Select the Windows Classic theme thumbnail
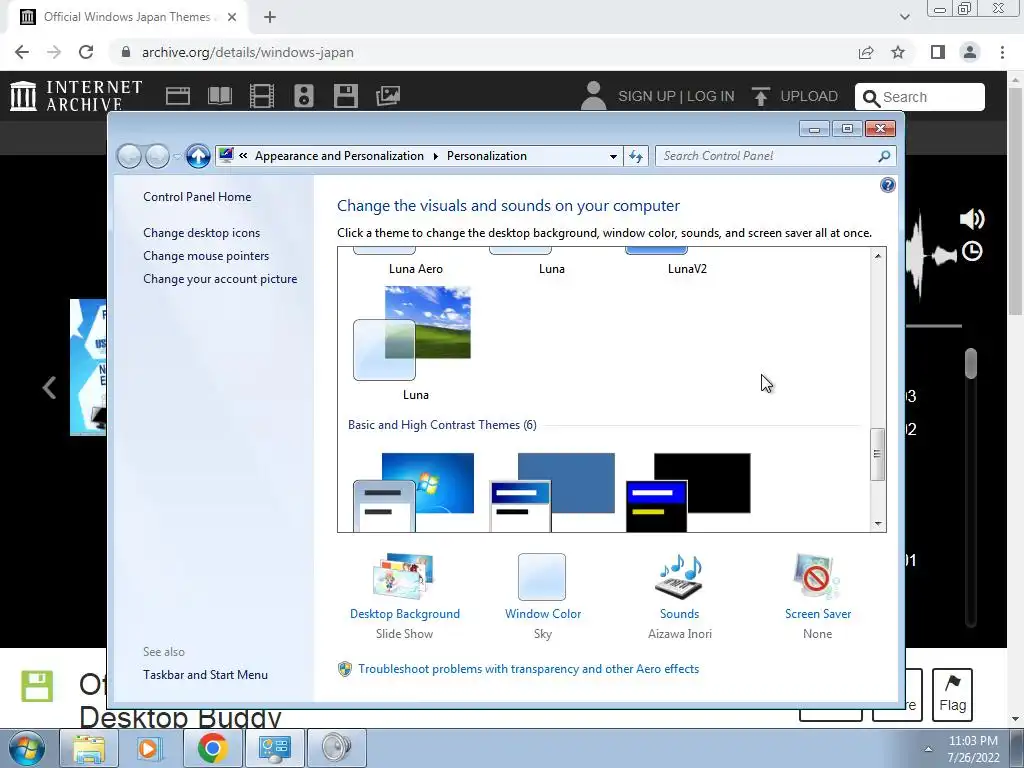 [x=552, y=492]
